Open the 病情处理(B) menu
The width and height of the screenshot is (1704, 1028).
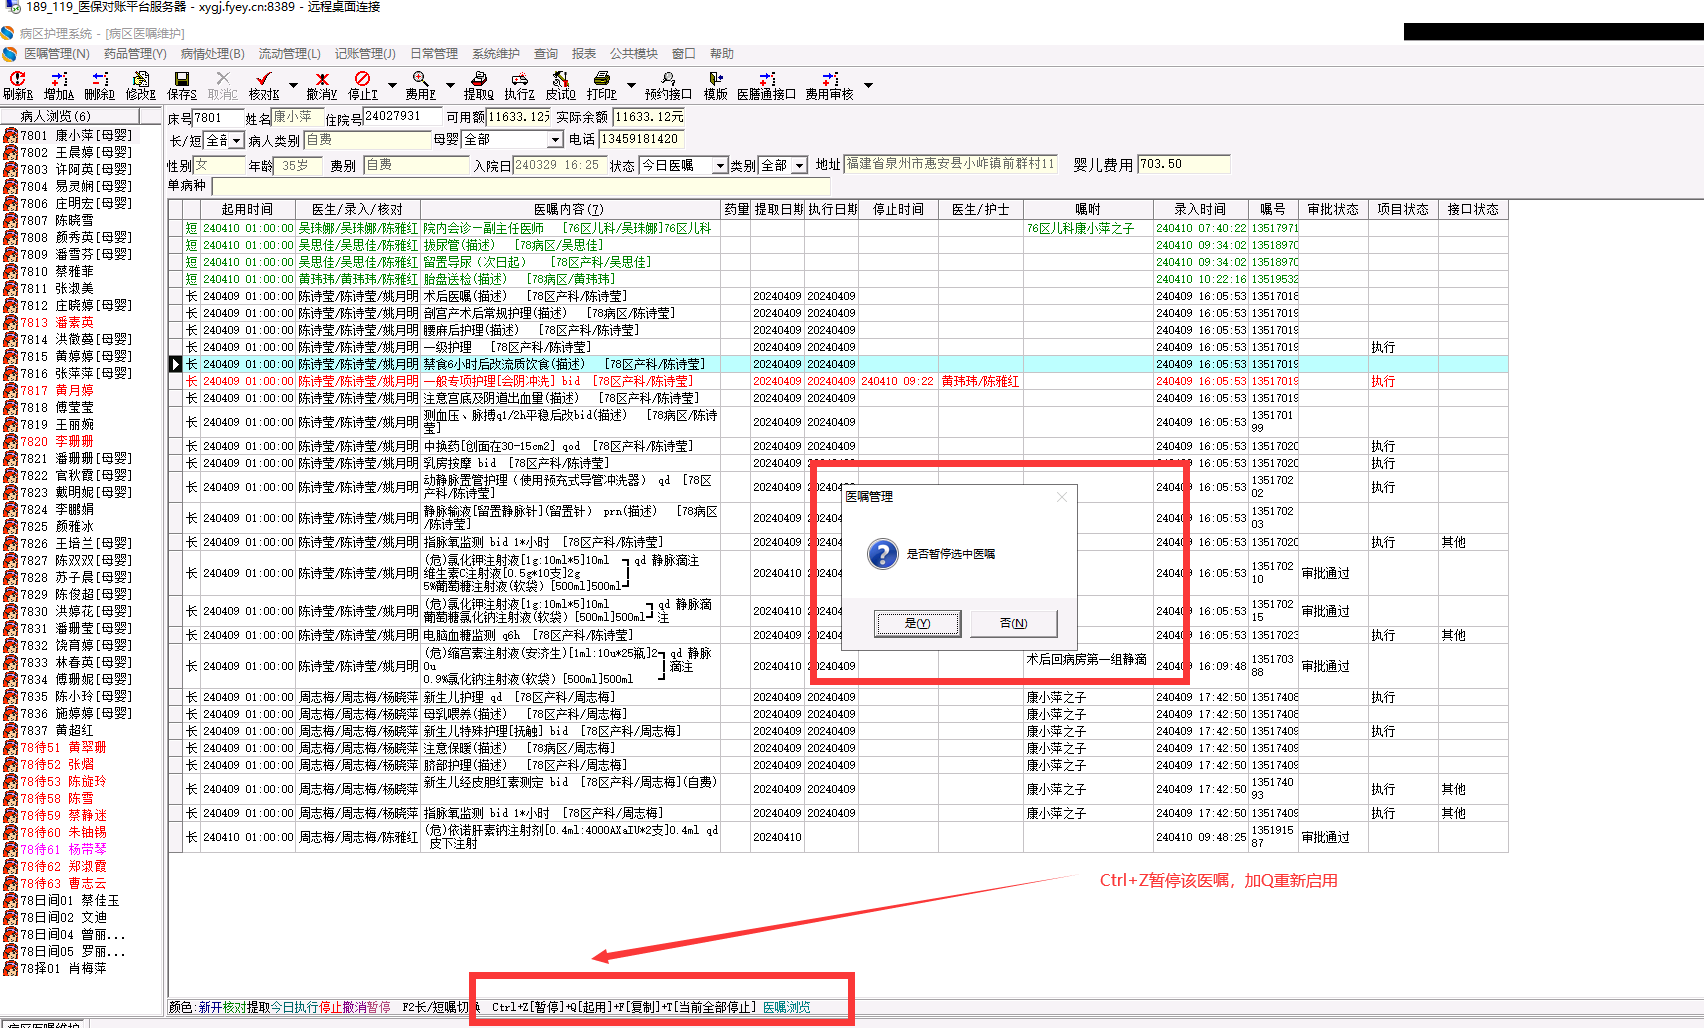(x=212, y=54)
